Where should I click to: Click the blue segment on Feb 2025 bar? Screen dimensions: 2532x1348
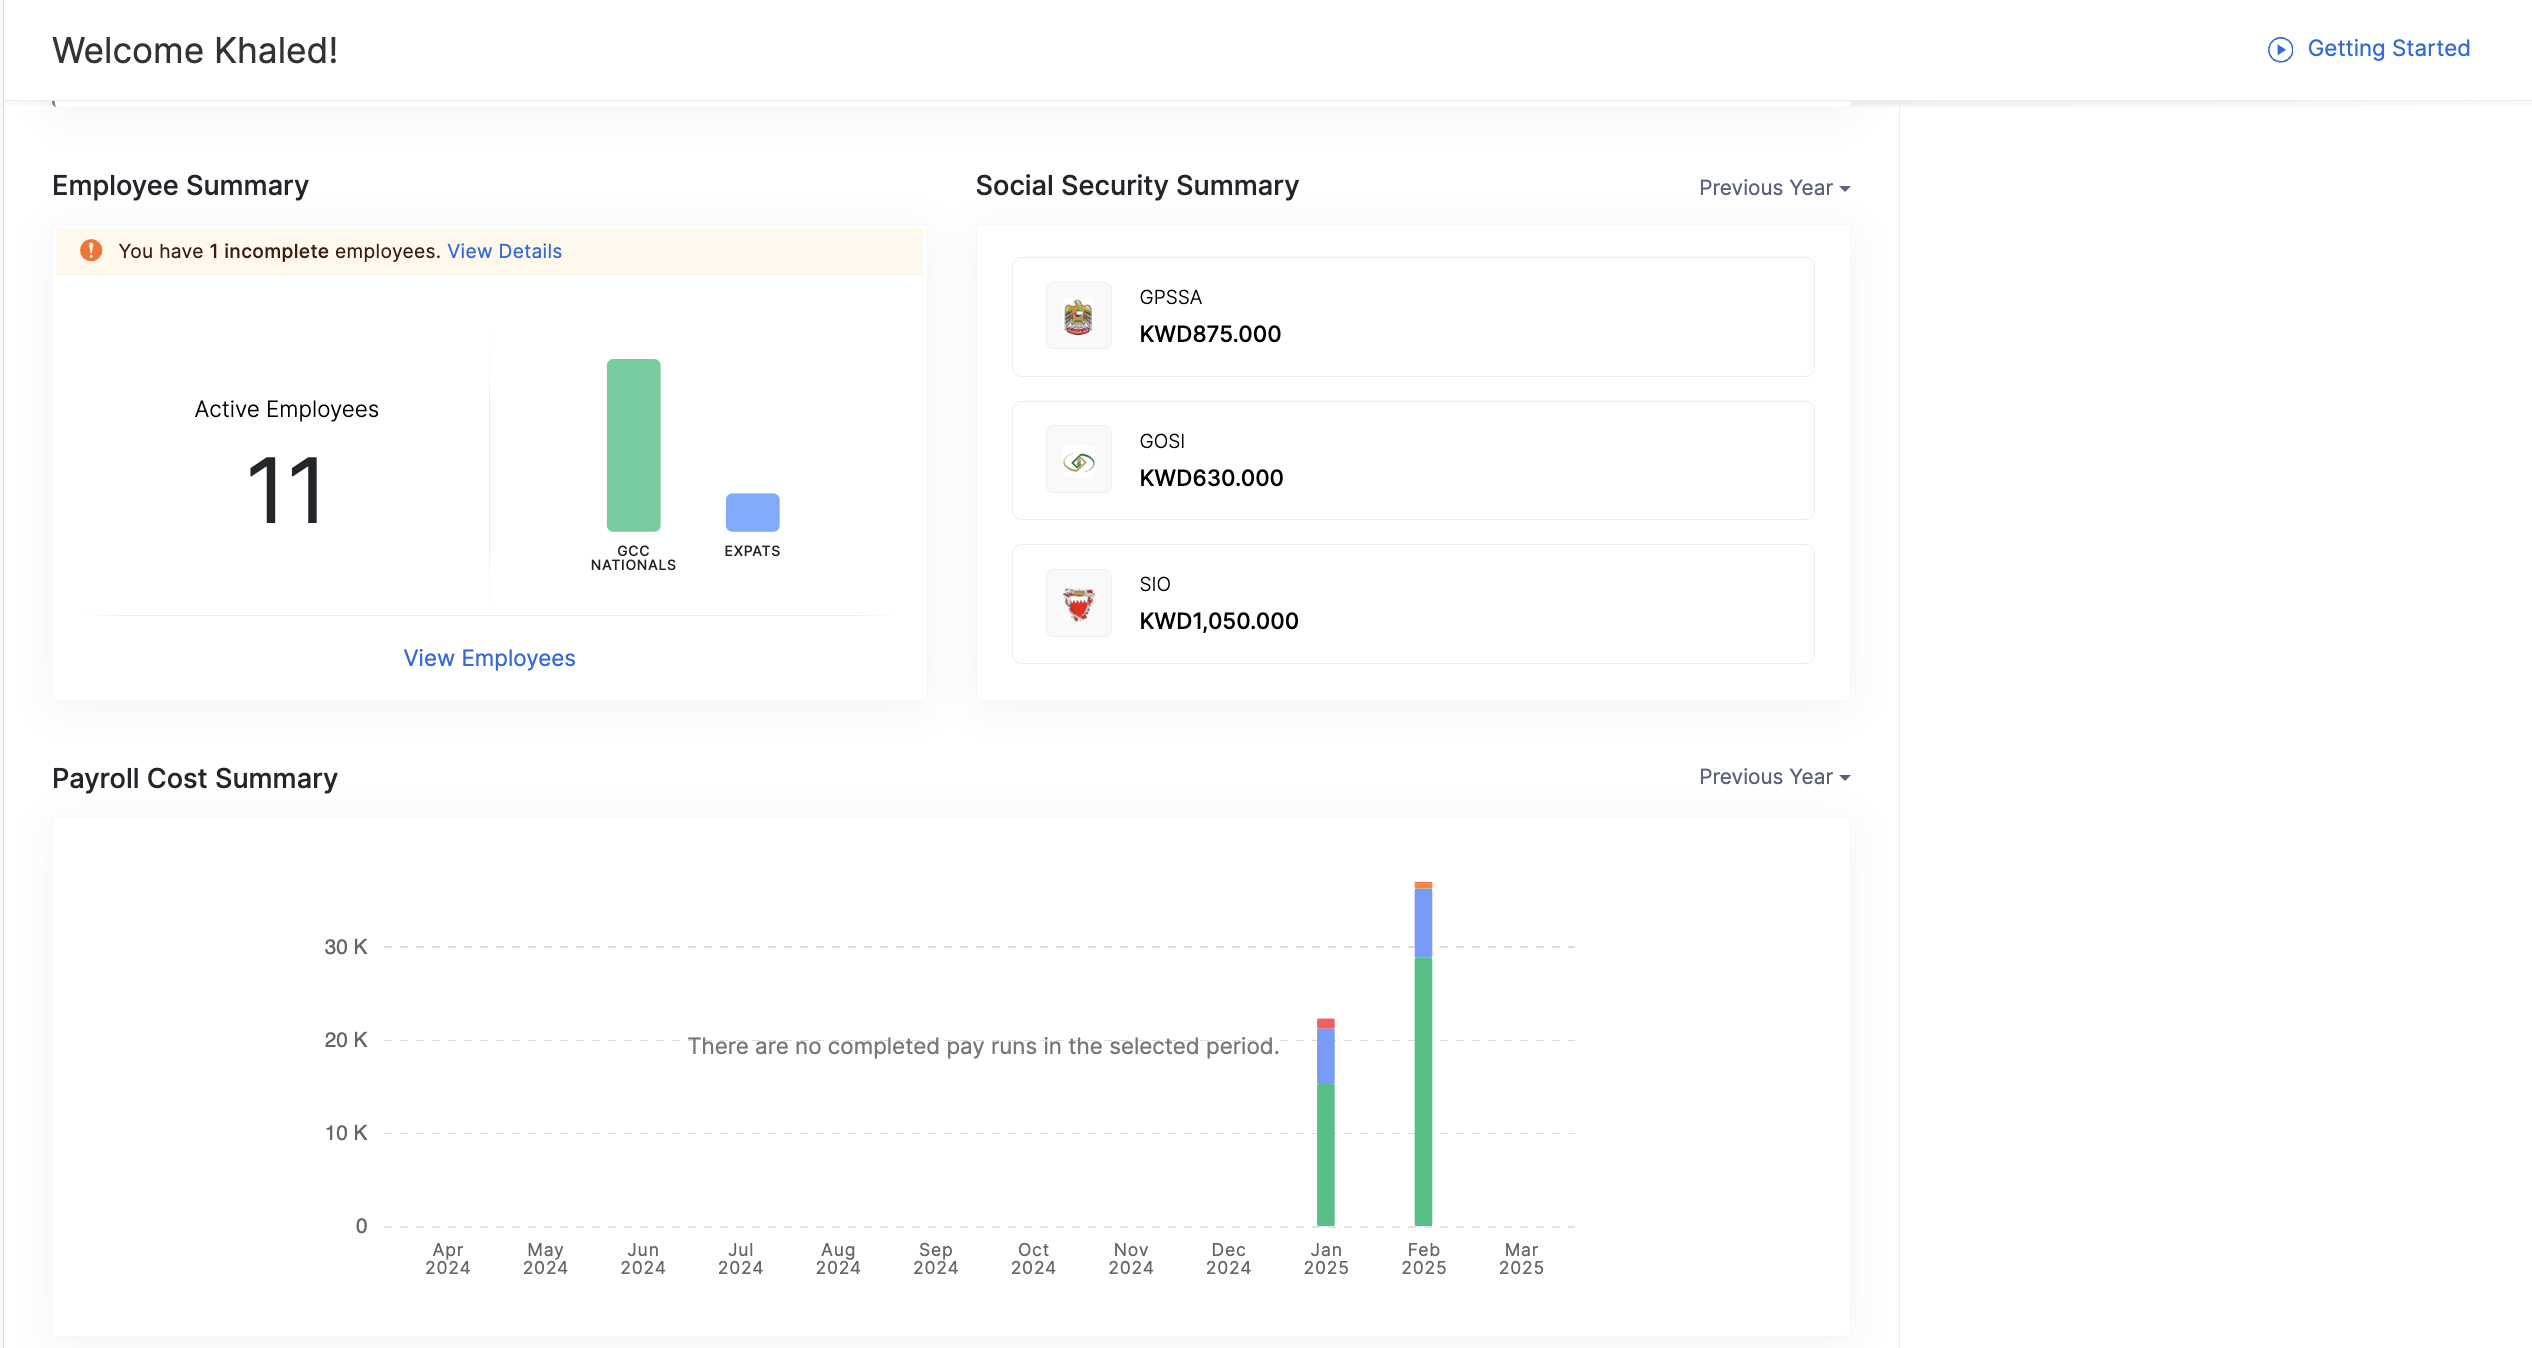pos(1423,922)
